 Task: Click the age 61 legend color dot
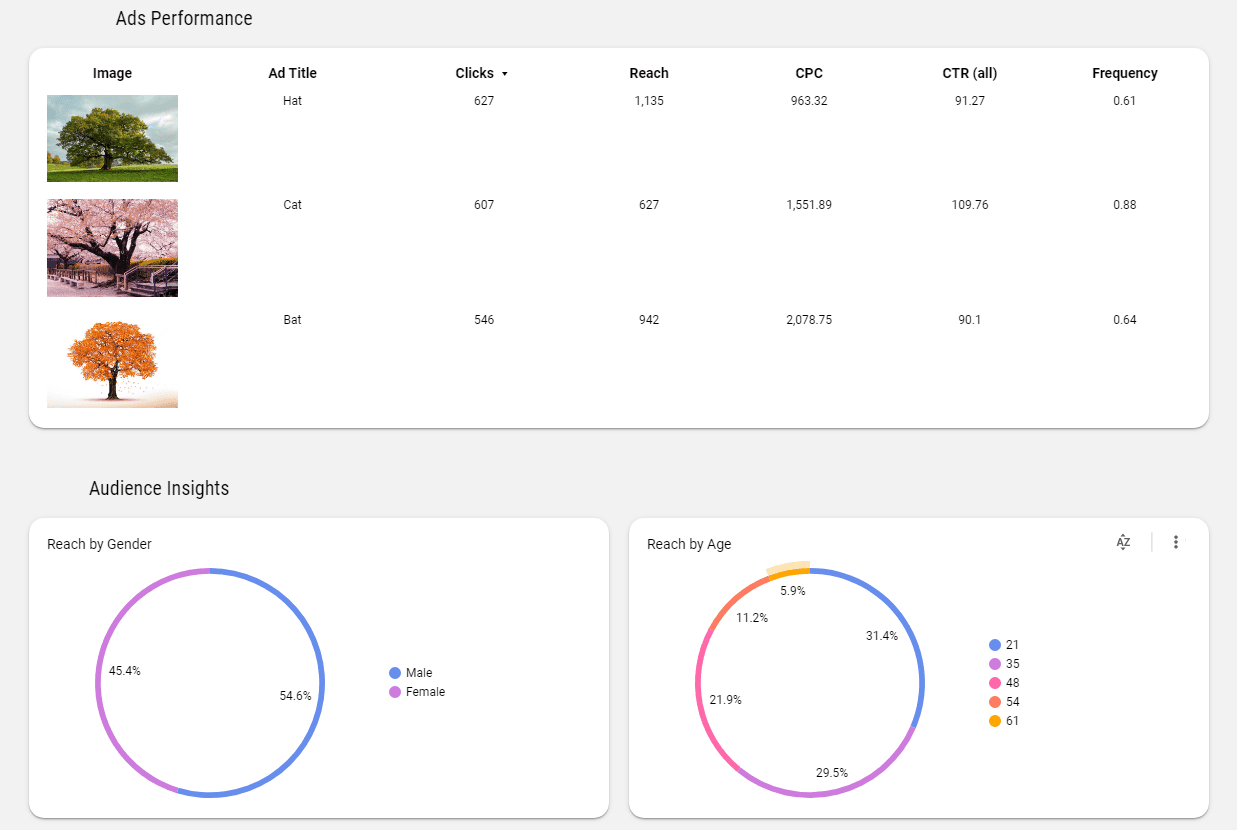pos(995,721)
